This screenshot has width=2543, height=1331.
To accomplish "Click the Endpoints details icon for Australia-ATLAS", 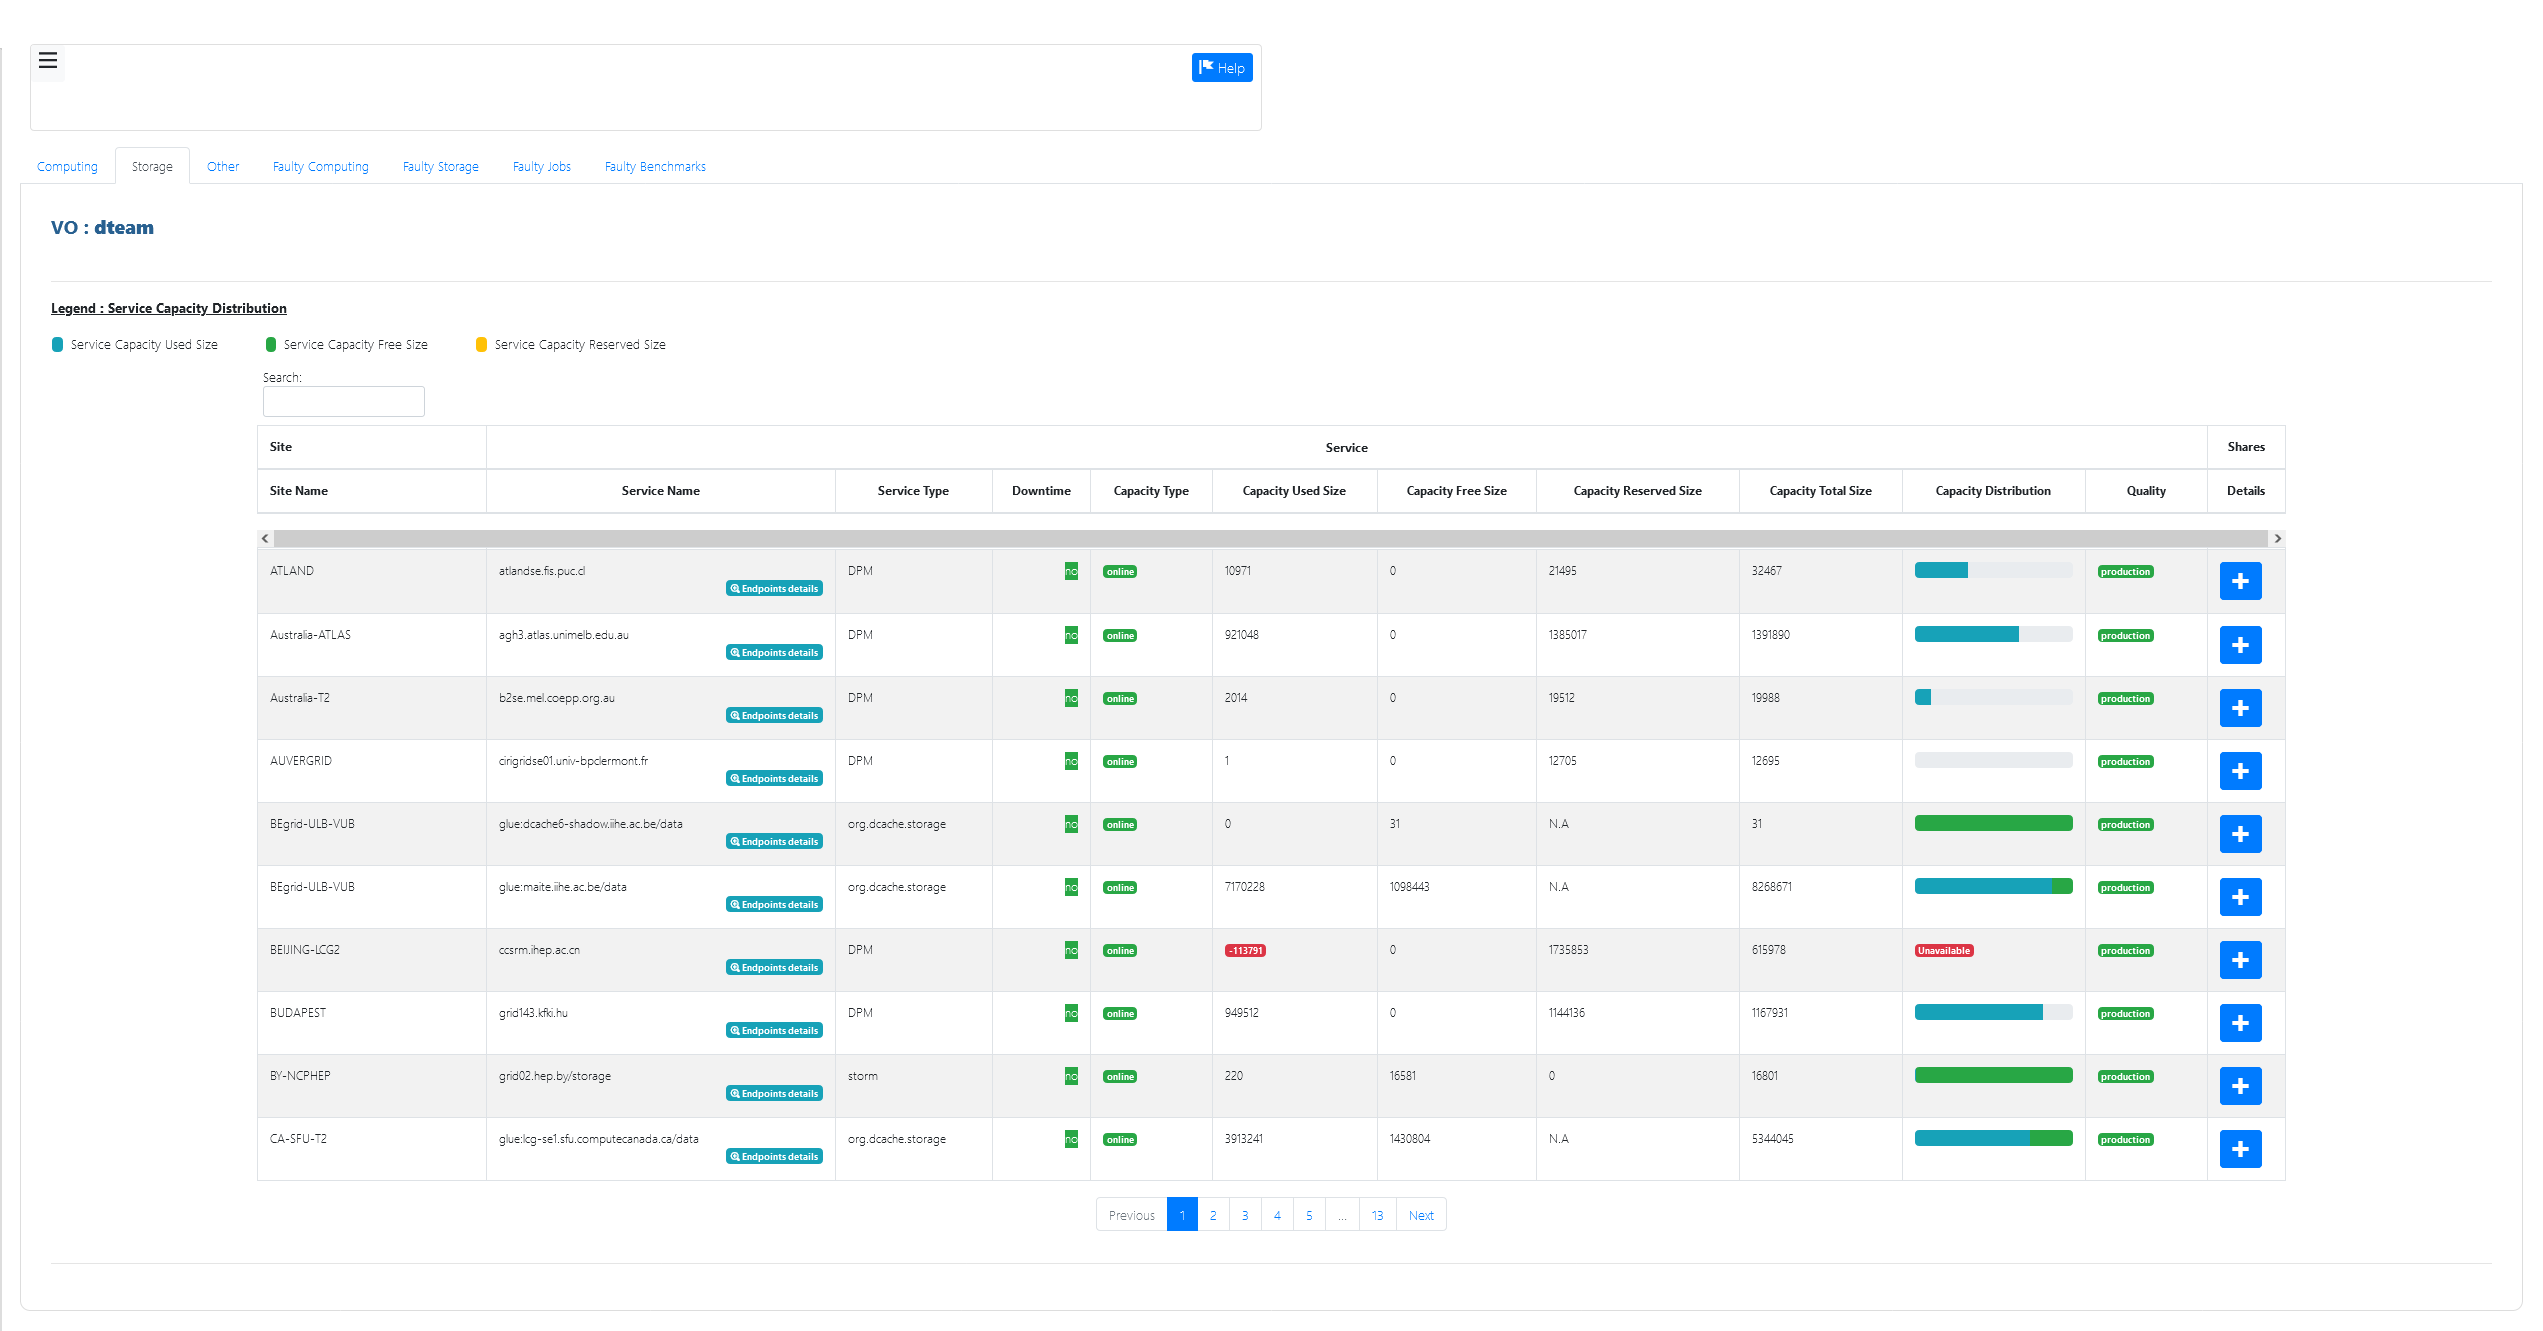I will click(x=772, y=653).
